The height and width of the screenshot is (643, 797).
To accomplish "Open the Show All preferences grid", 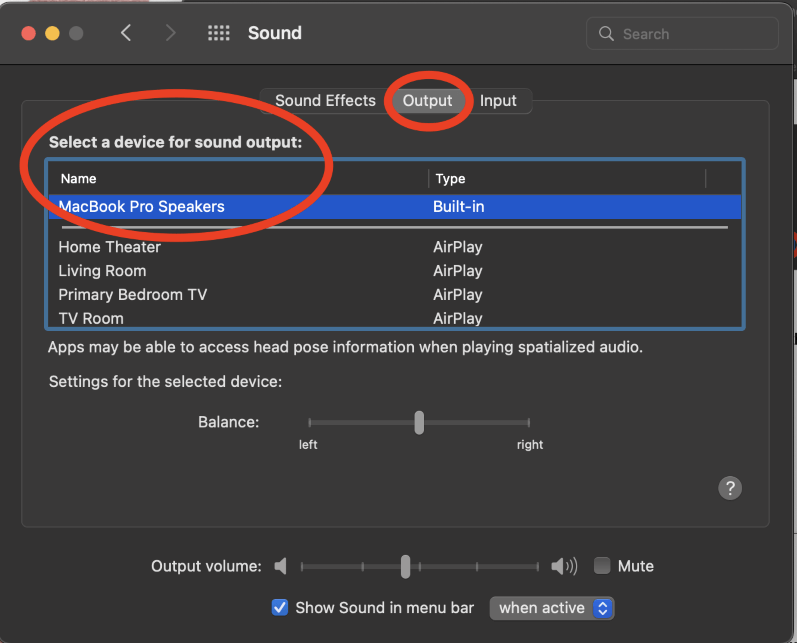I will tap(218, 33).
